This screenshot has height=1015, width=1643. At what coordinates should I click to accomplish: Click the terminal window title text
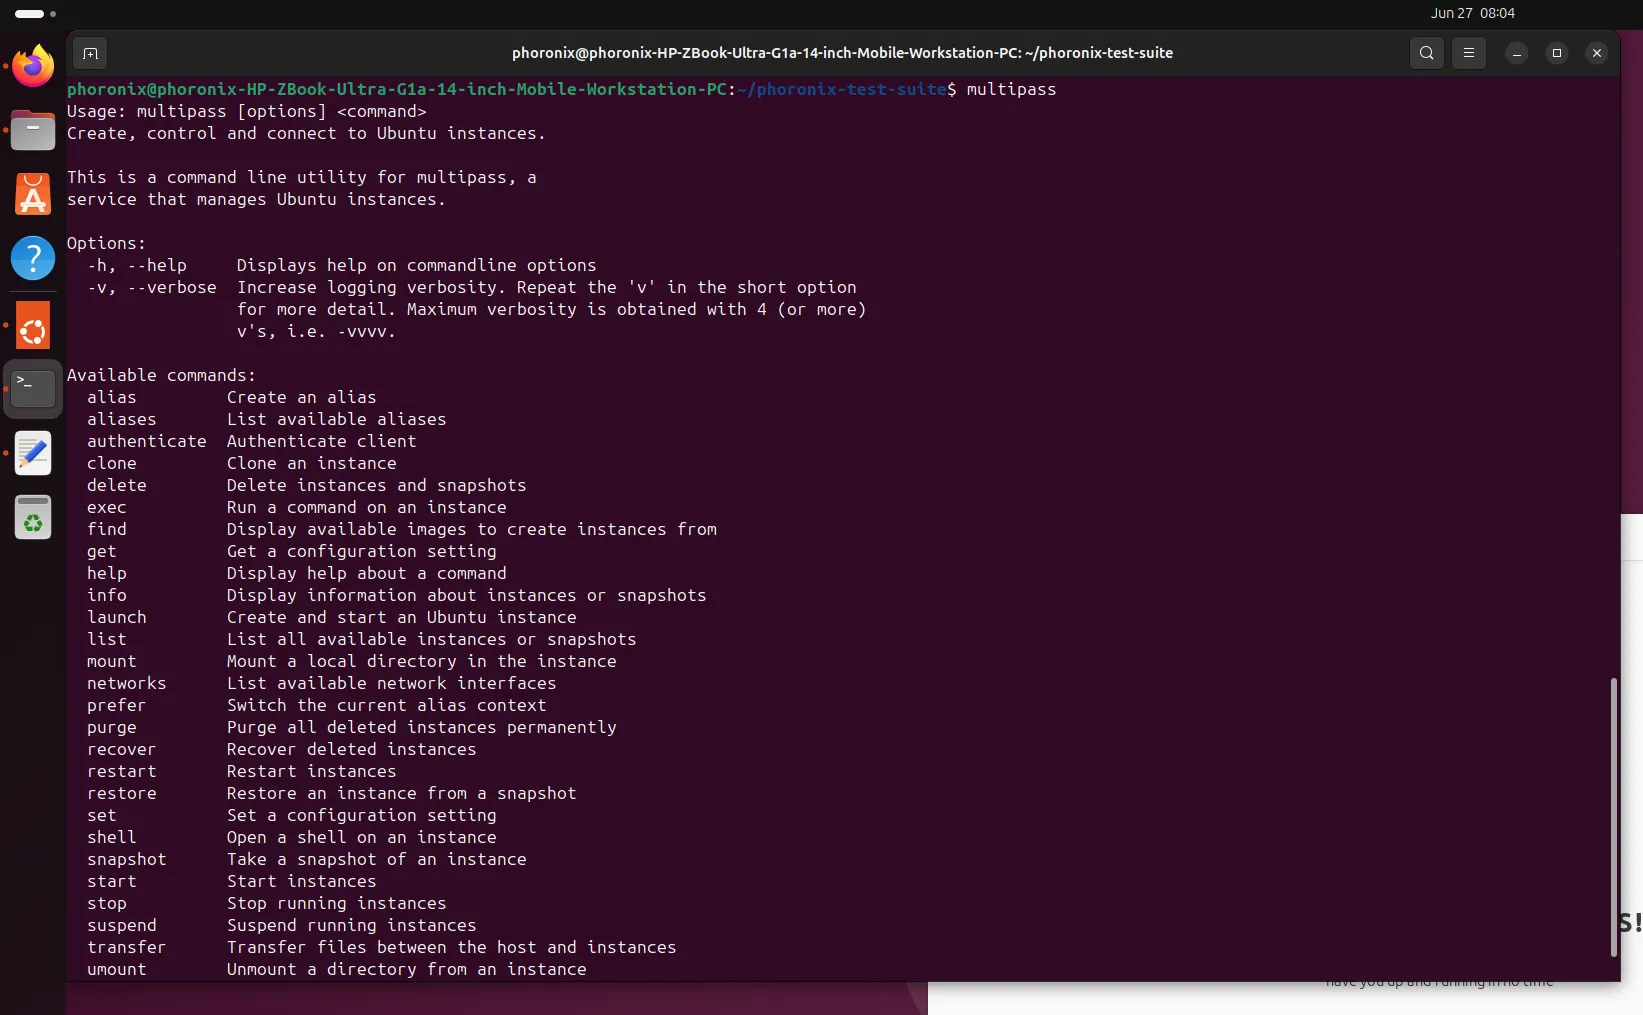842,53
